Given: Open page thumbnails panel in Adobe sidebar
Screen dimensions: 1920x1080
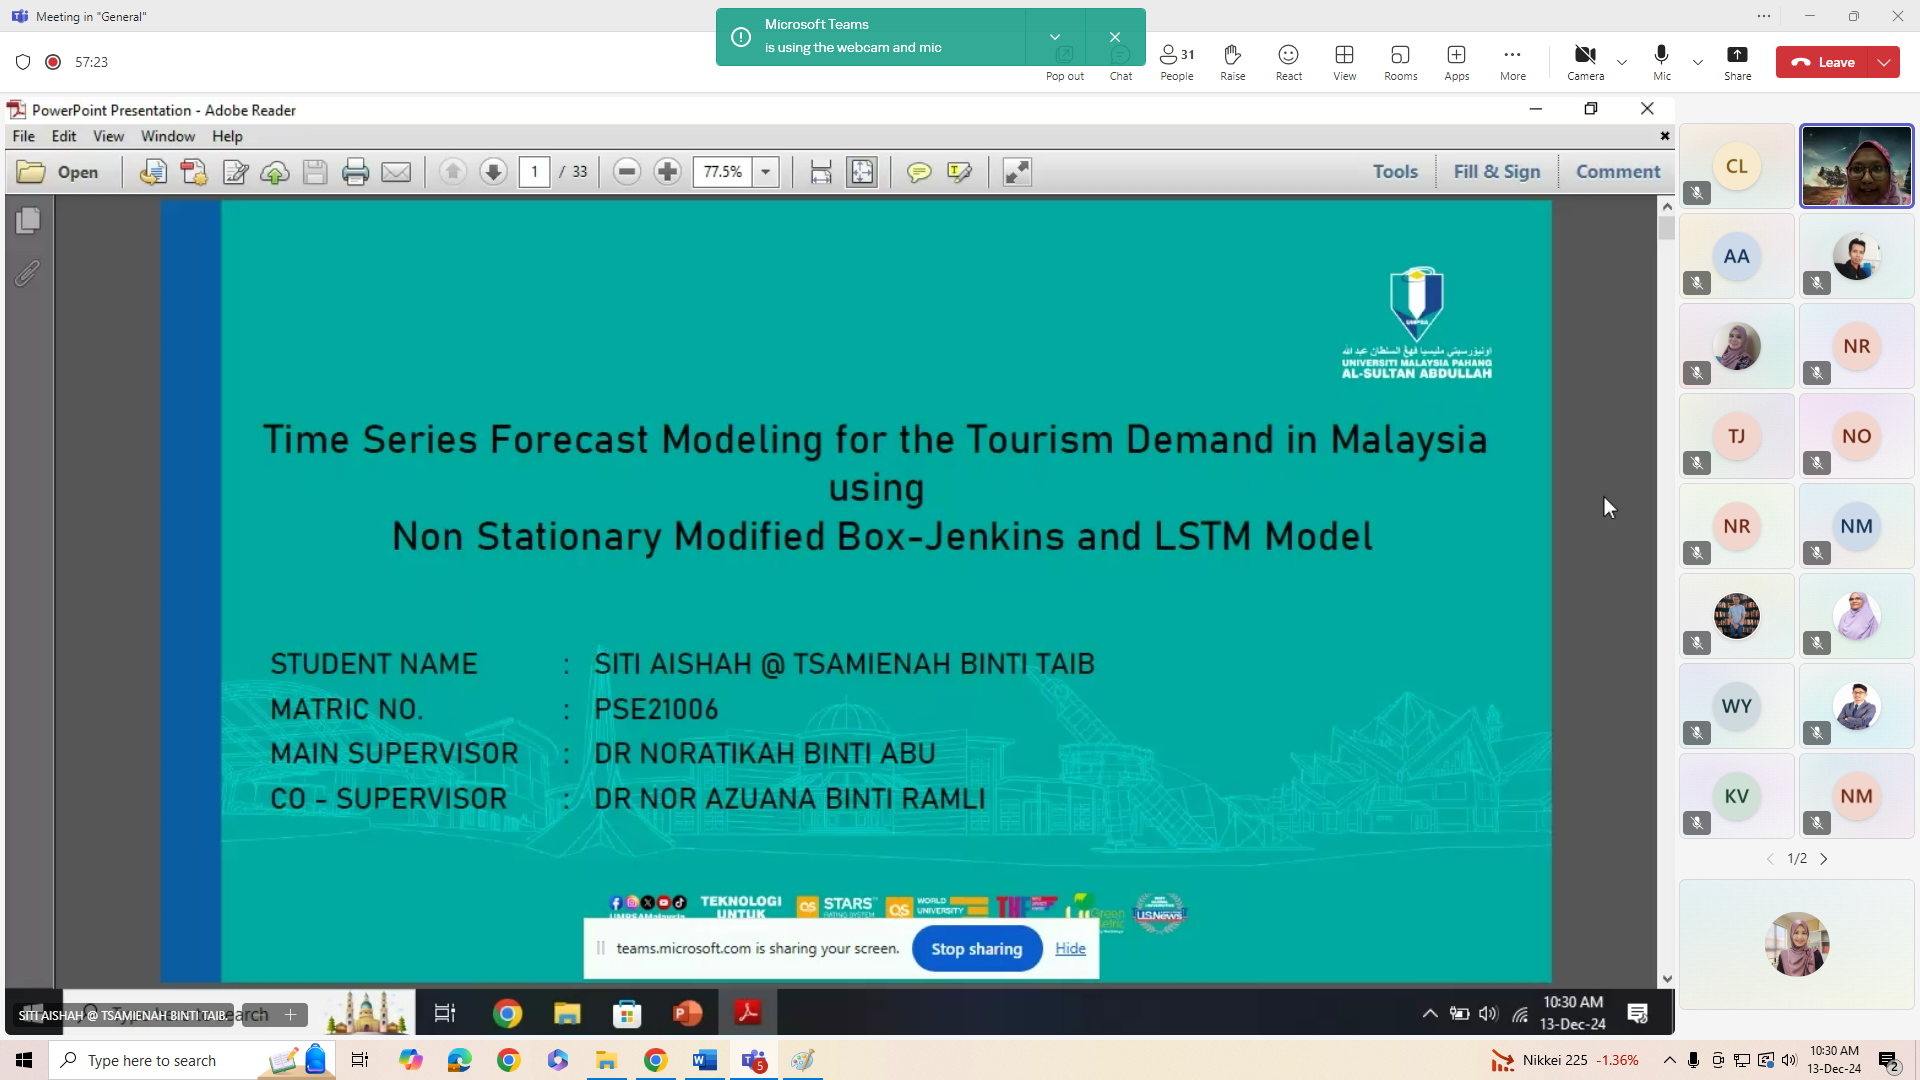Looking at the screenshot, I should 28,220.
